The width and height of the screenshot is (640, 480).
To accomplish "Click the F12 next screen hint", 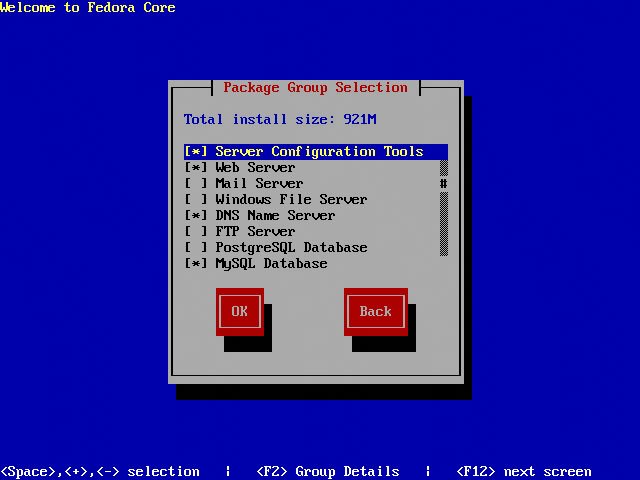I will click(x=524, y=471).
